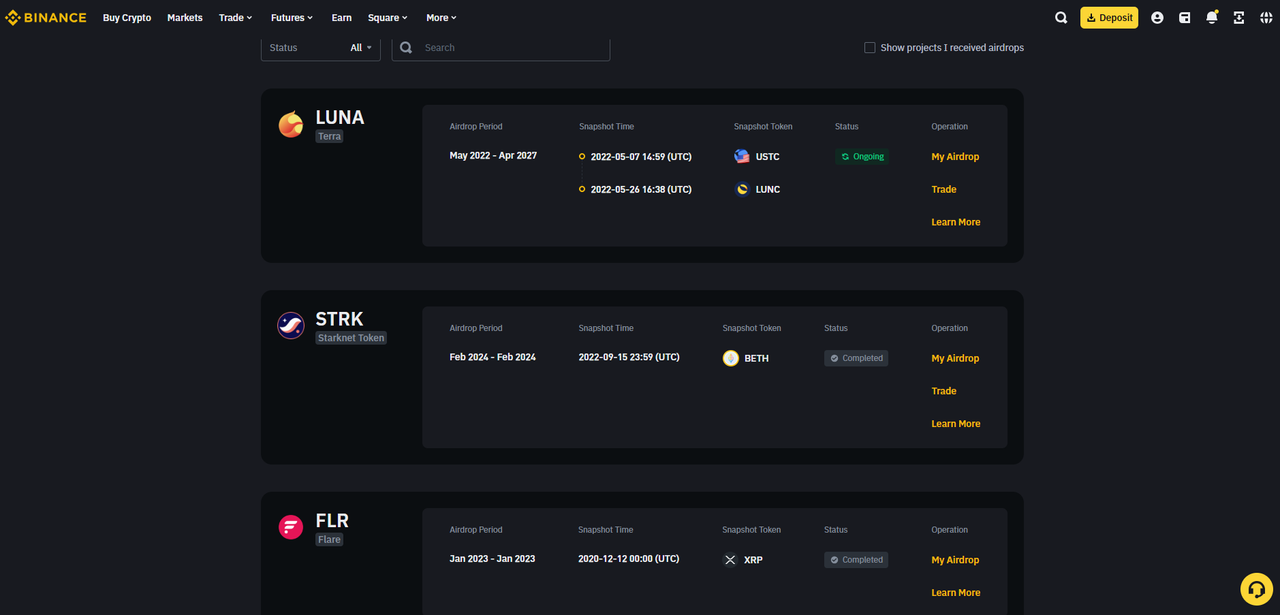Click snapshot time 2022-09-15 23:59 (UTC)
The width and height of the screenshot is (1280, 615).
click(x=629, y=357)
